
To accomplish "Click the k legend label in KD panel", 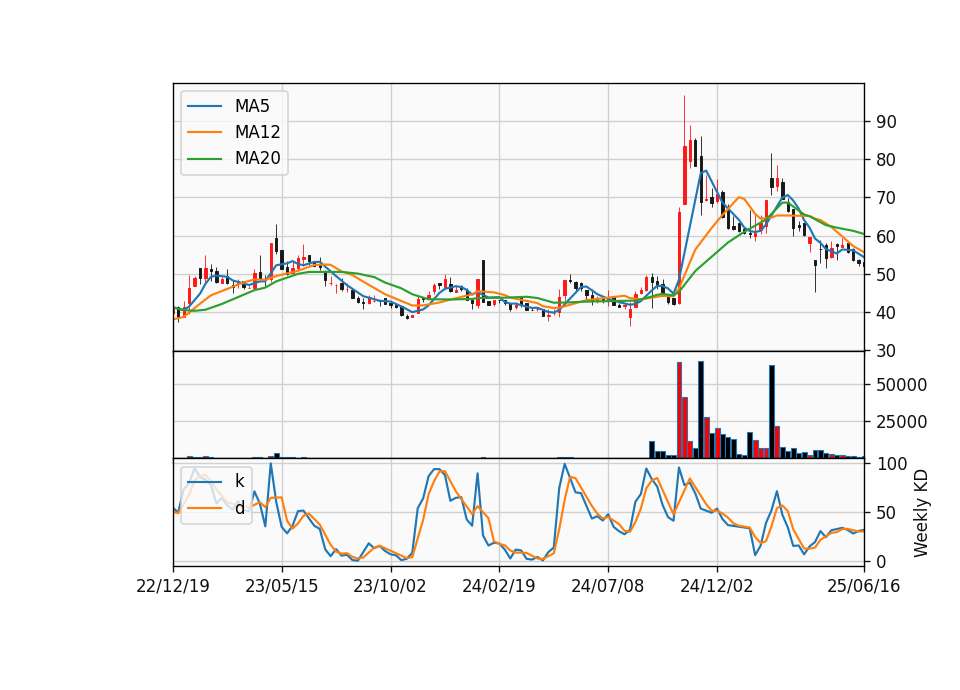I will tap(239, 481).
